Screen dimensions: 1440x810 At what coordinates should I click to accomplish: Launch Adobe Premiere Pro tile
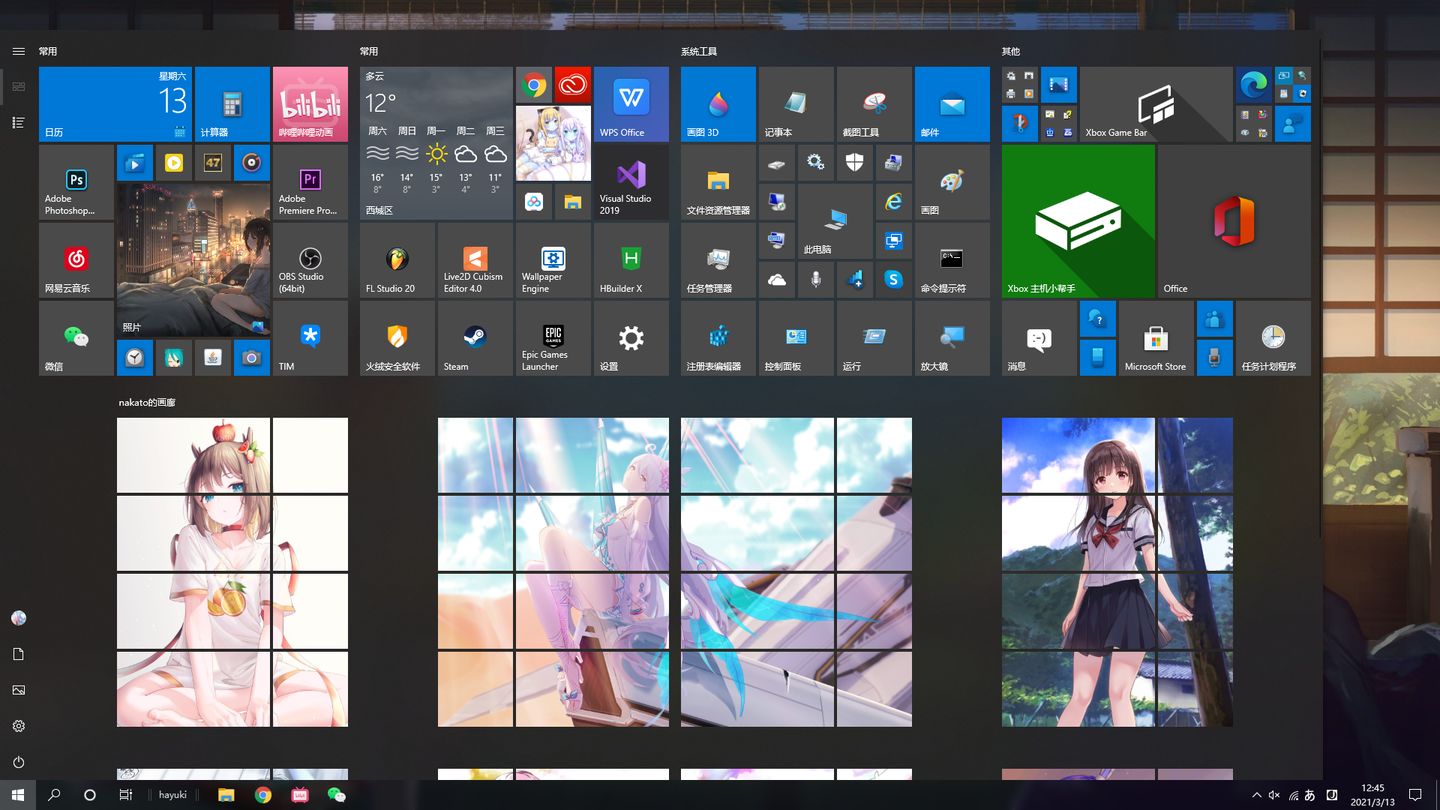pos(310,182)
